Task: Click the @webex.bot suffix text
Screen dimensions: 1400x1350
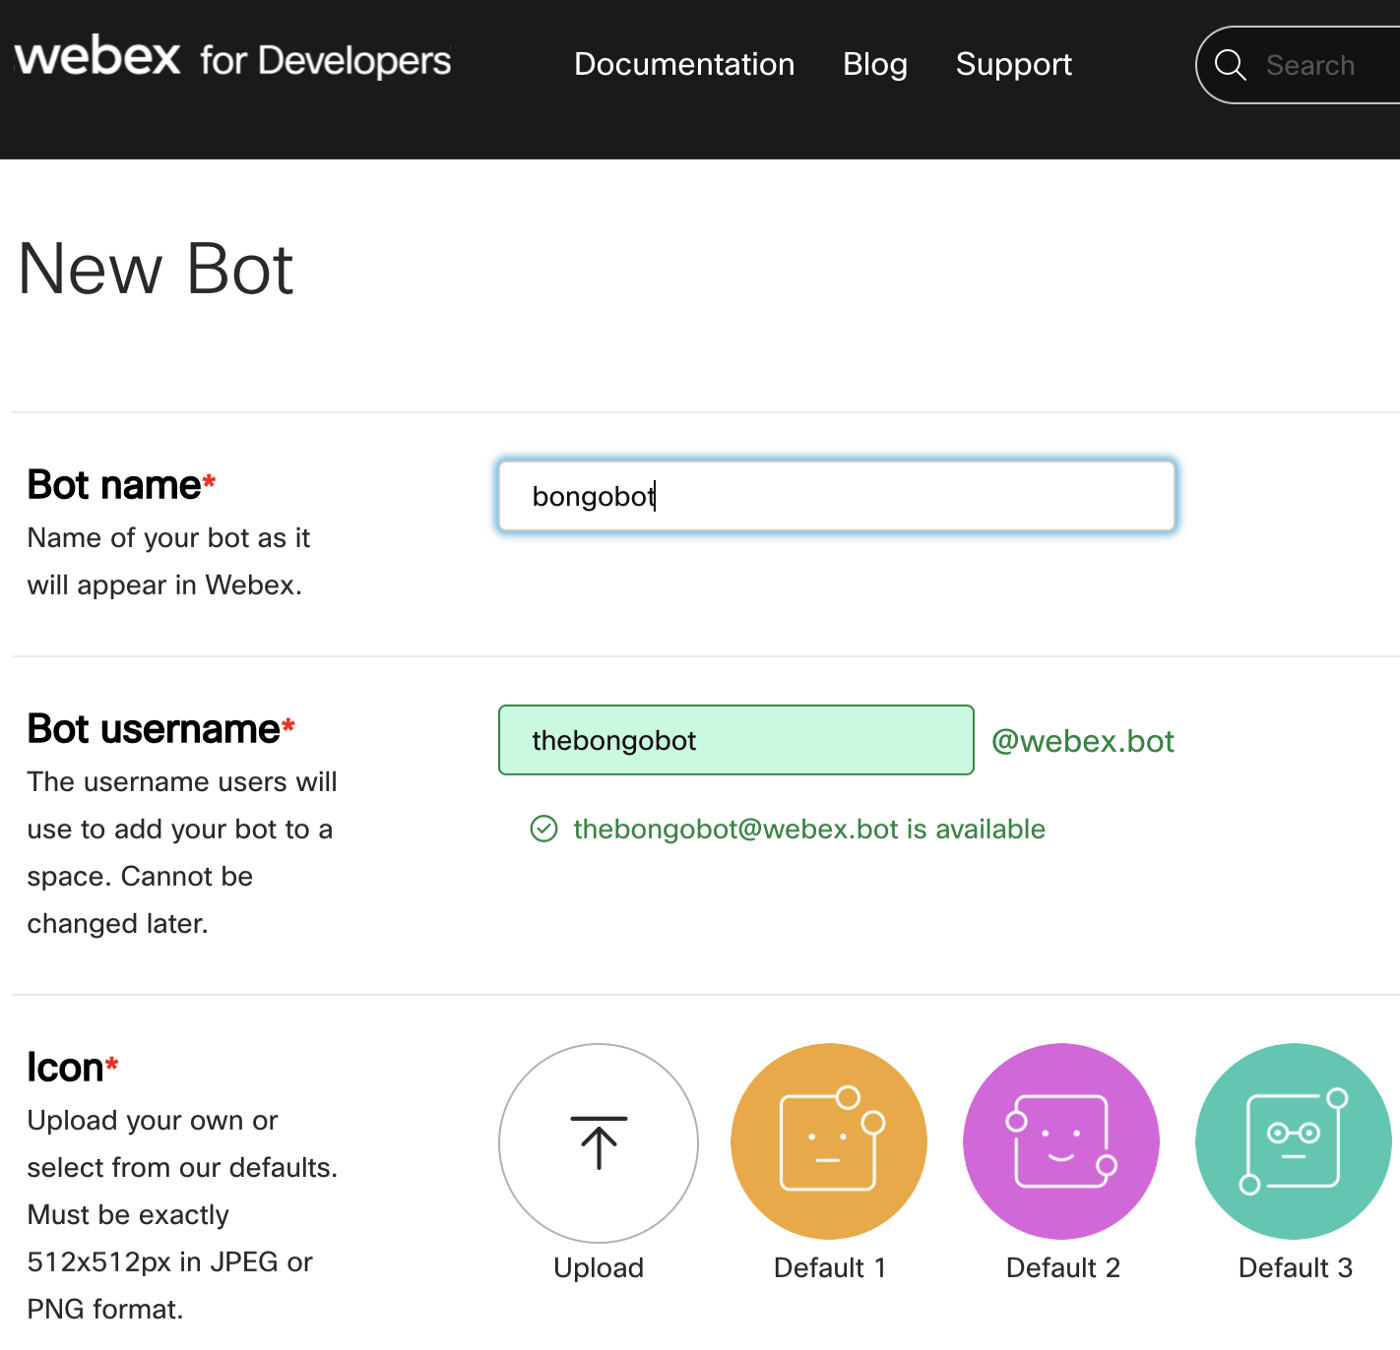Action: tap(1082, 741)
